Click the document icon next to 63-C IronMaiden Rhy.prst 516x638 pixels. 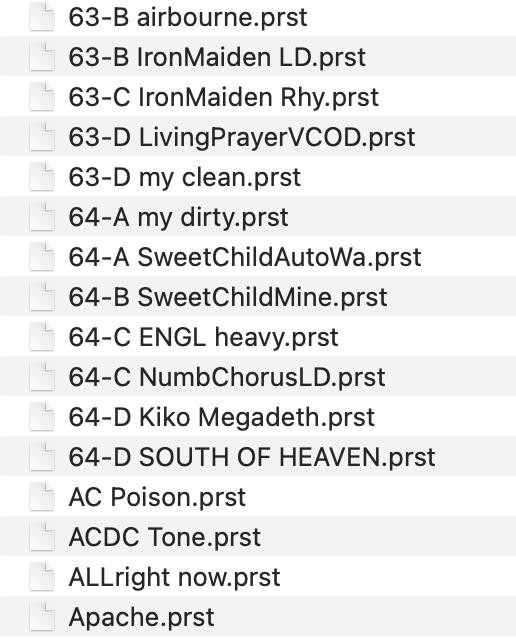(x=42, y=97)
